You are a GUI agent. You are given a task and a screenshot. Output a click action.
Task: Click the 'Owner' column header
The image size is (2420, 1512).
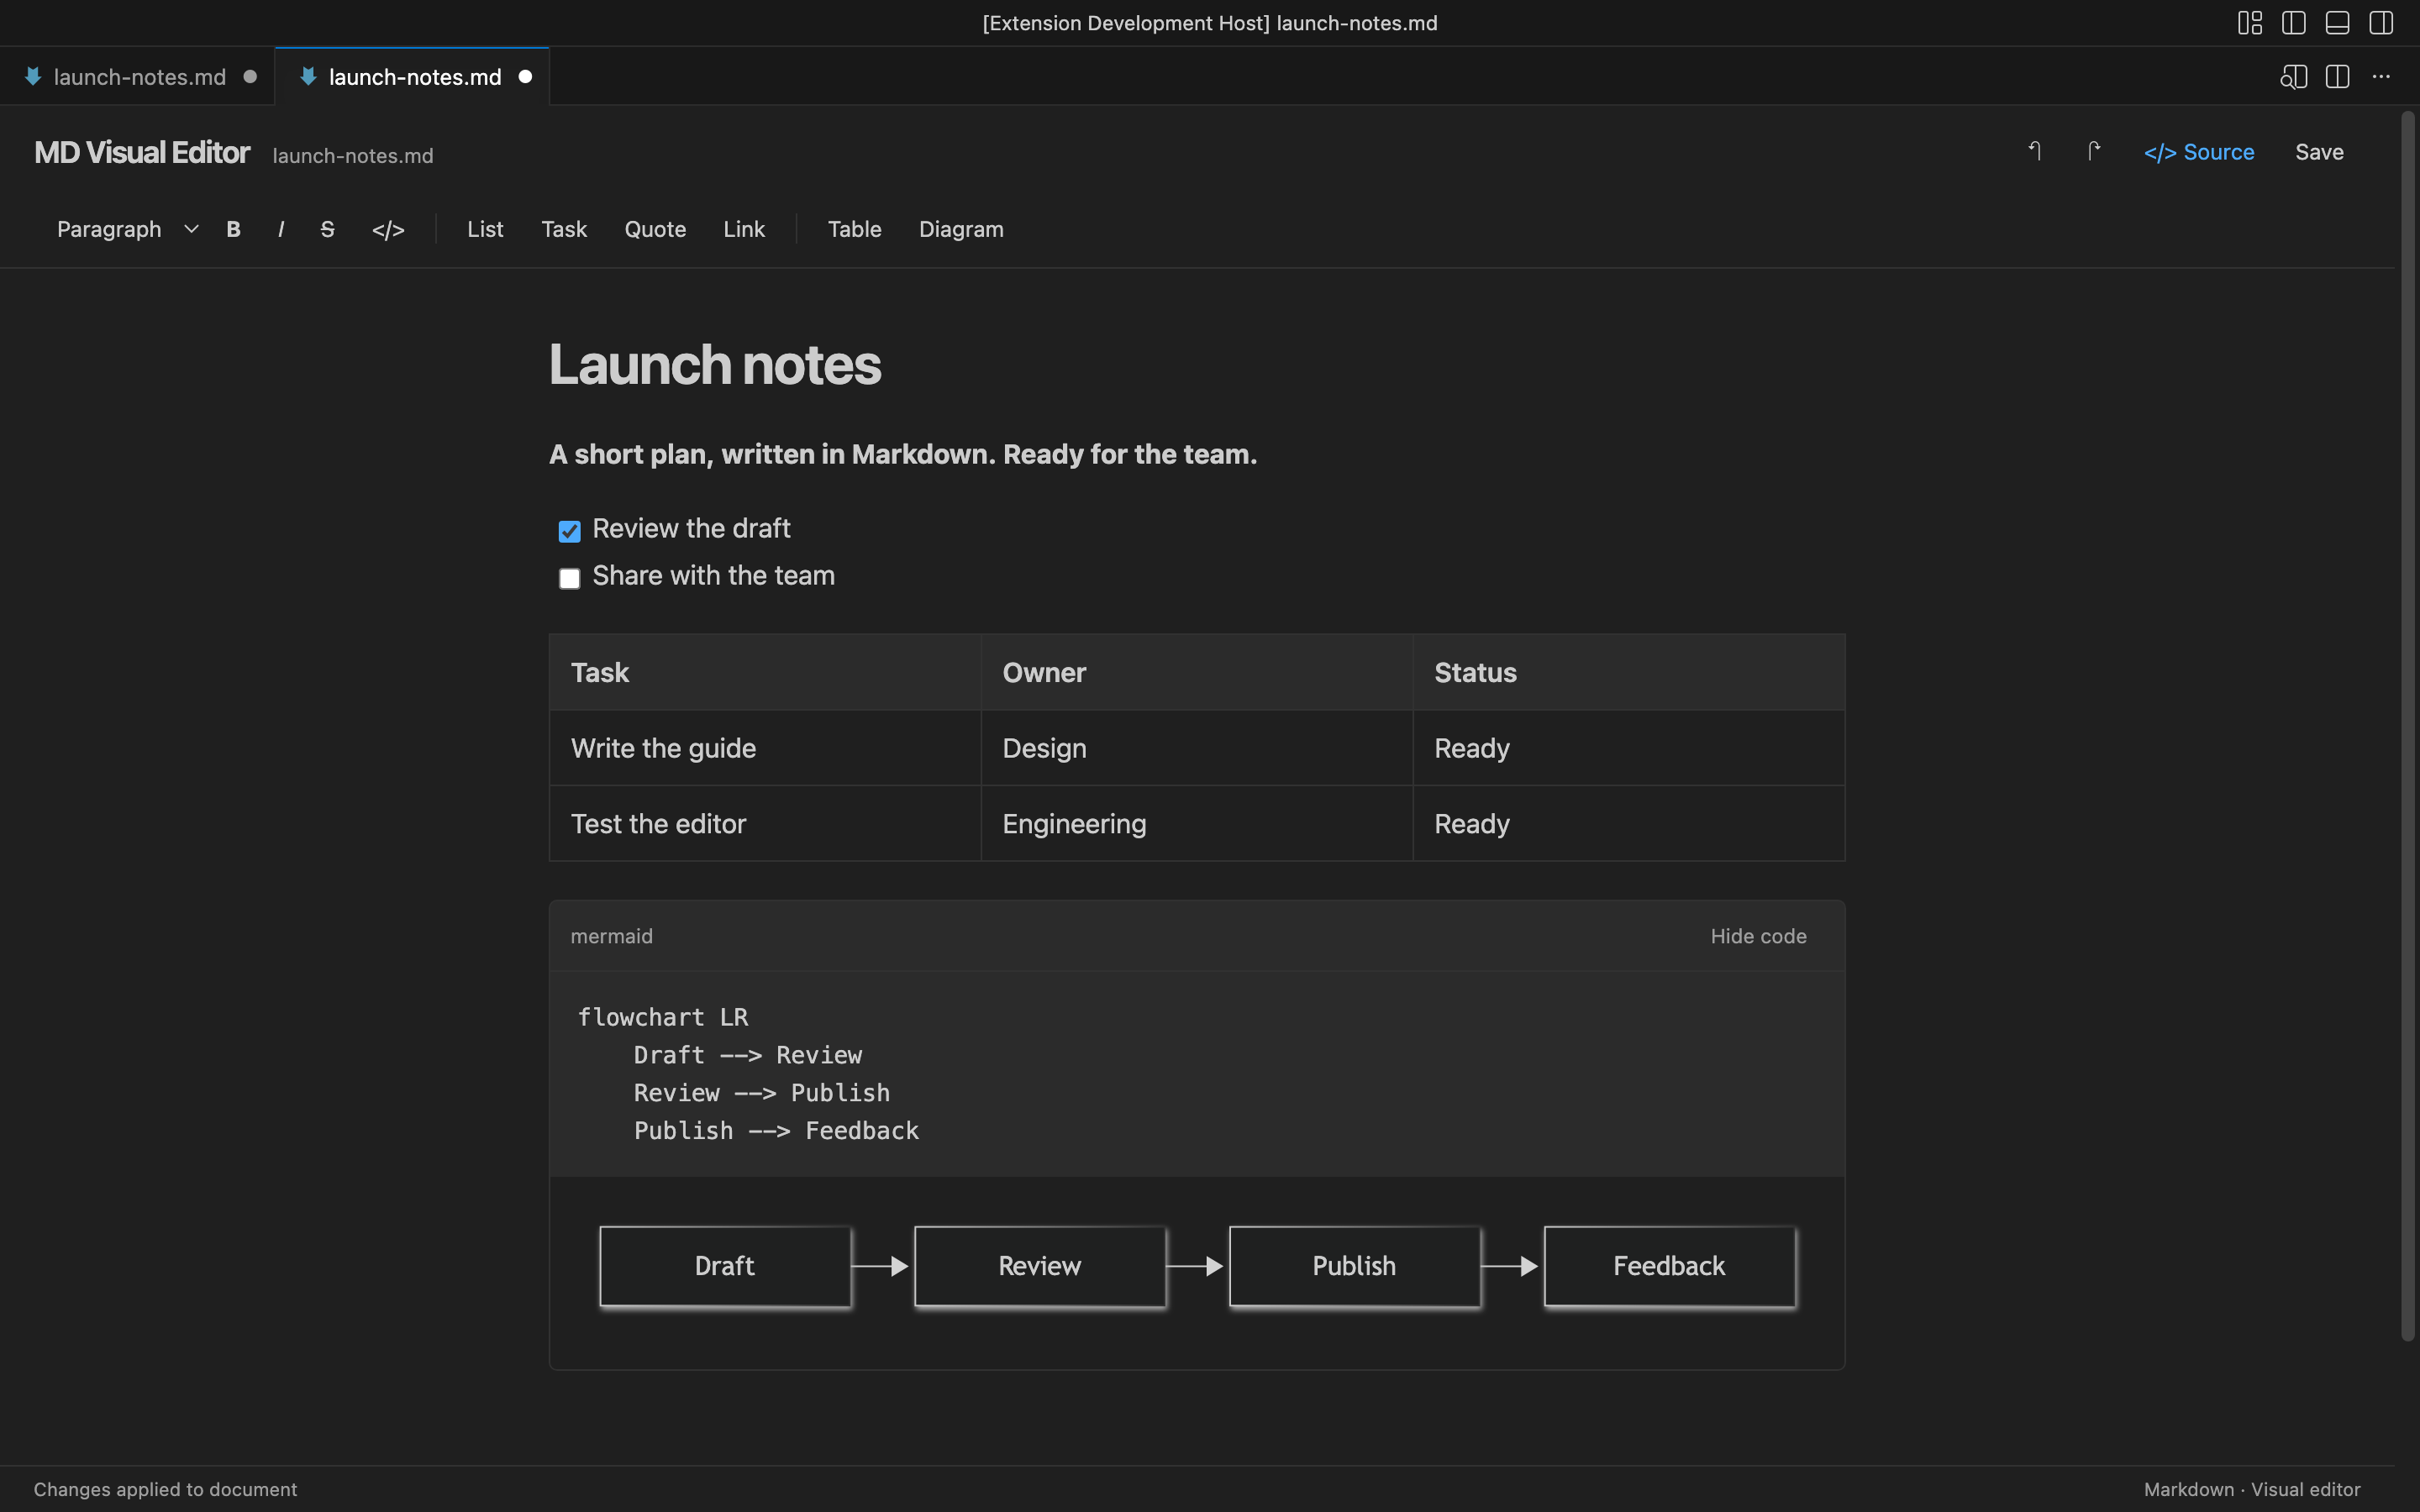[1197, 672]
